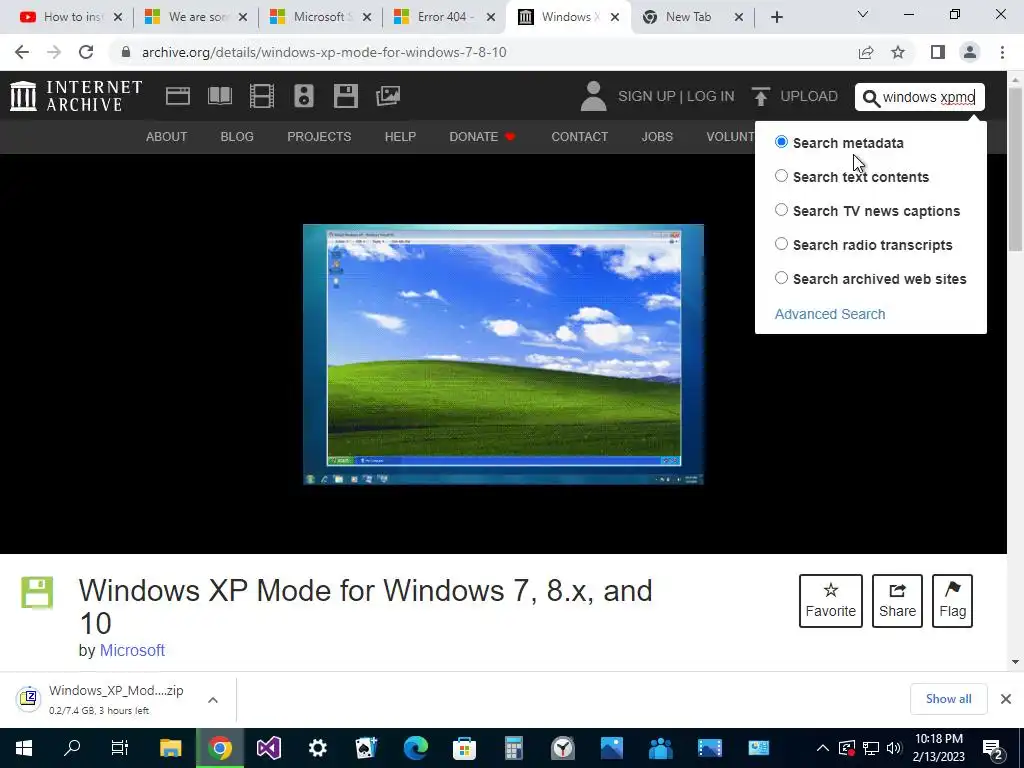The width and height of the screenshot is (1024, 768).
Task: Open Microsoft author link
Action: pyautogui.click(x=132, y=650)
